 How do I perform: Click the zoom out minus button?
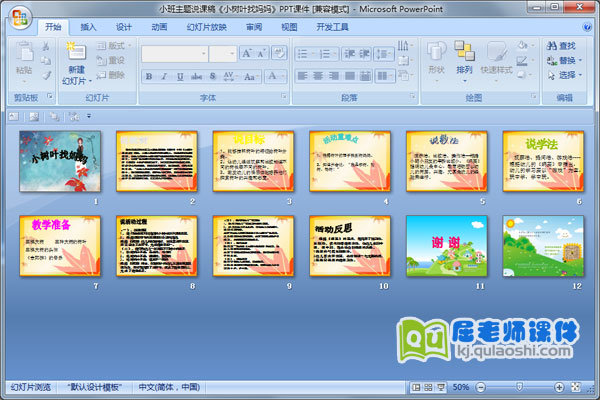479,387
